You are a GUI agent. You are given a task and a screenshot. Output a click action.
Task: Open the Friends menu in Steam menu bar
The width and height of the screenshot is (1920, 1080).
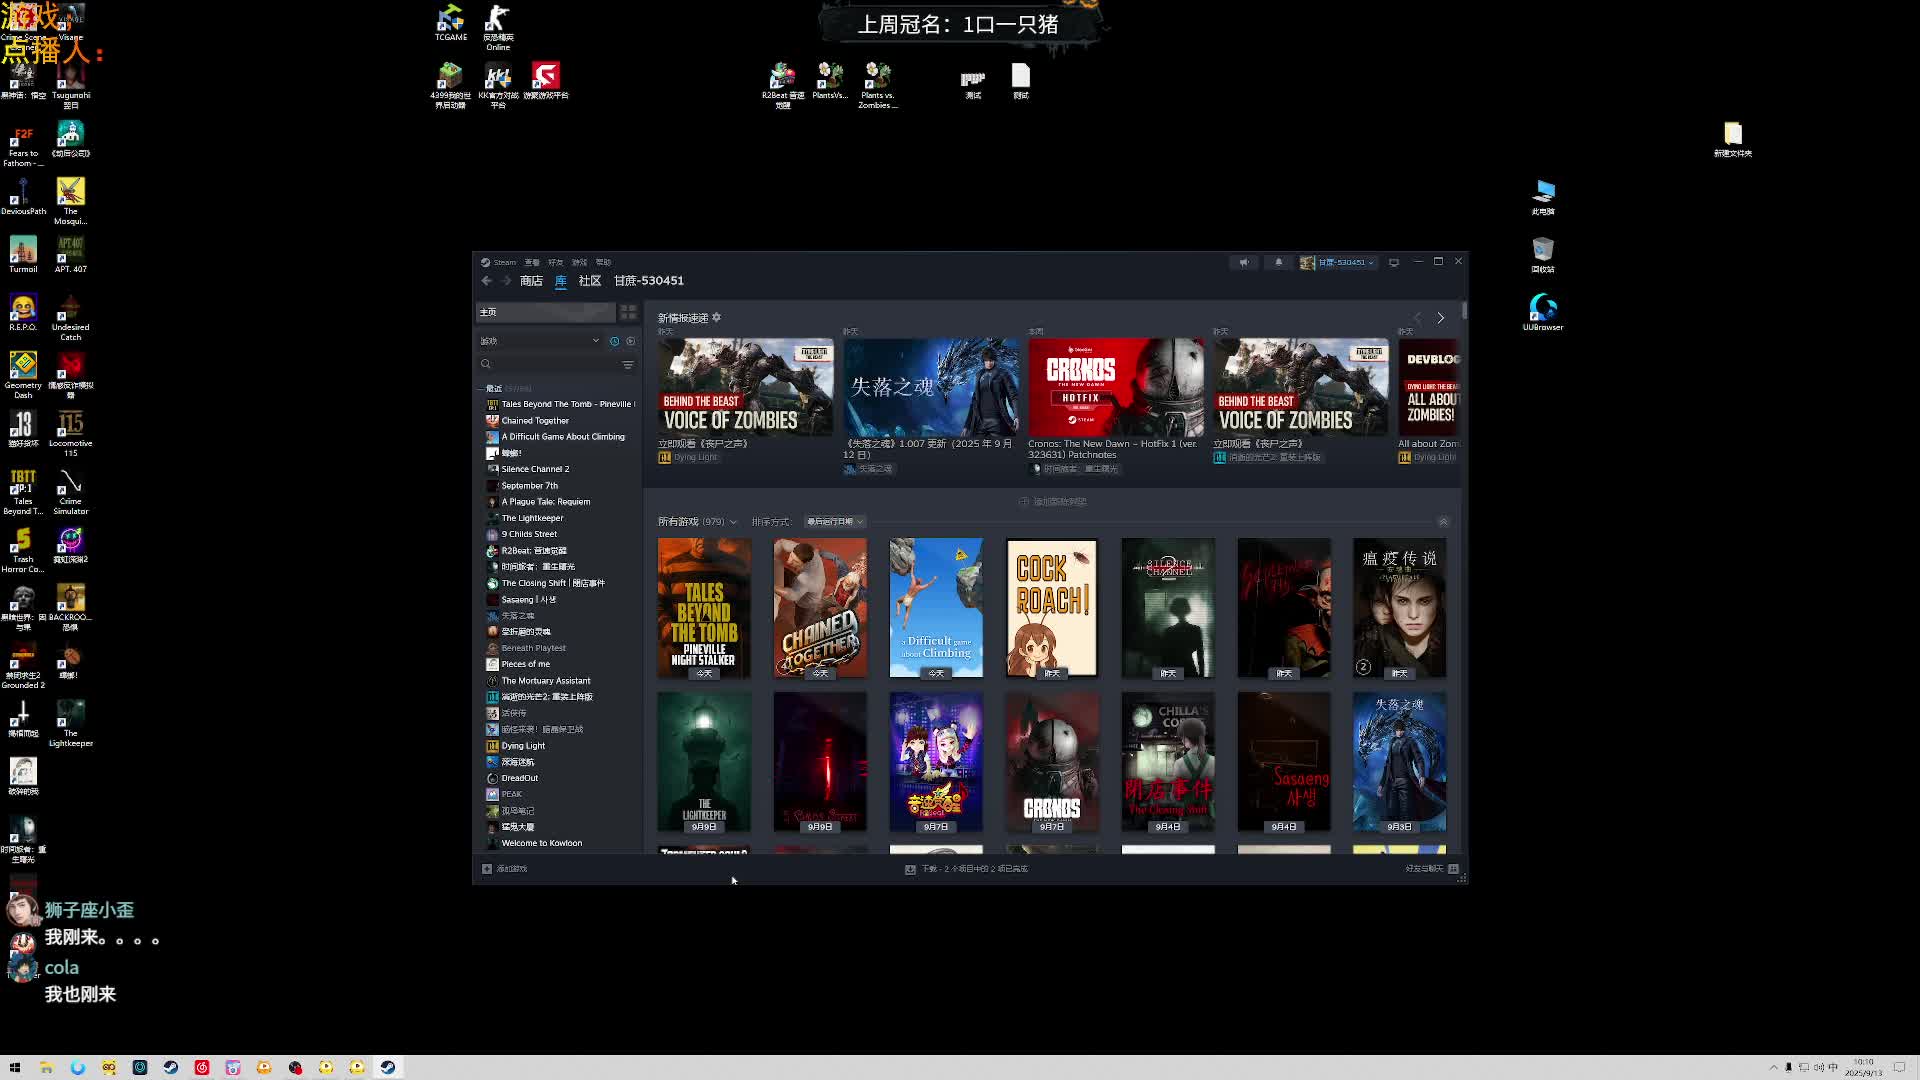(555, 262)
